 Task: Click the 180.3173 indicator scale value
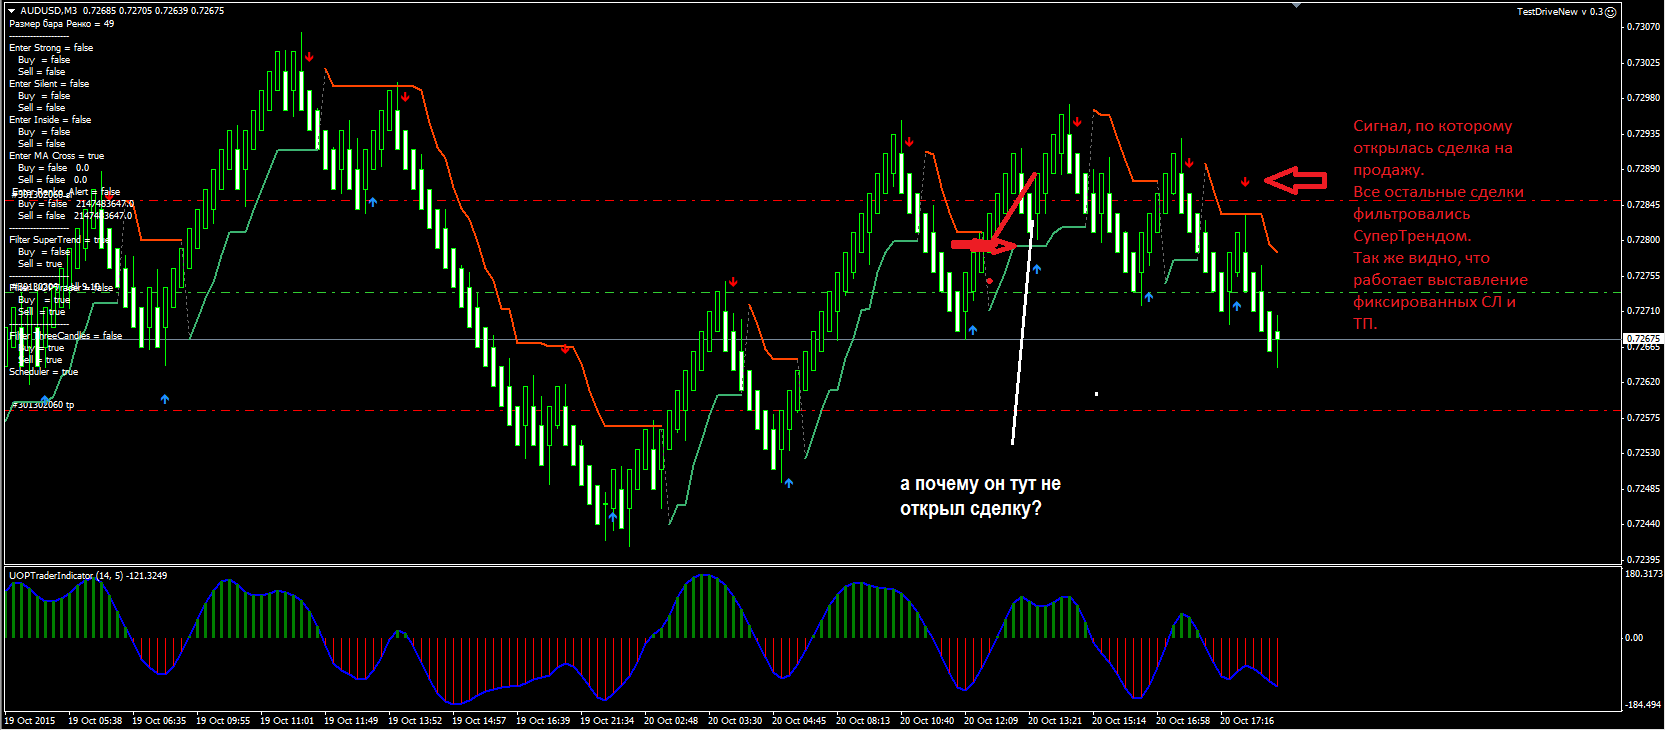1644,574
